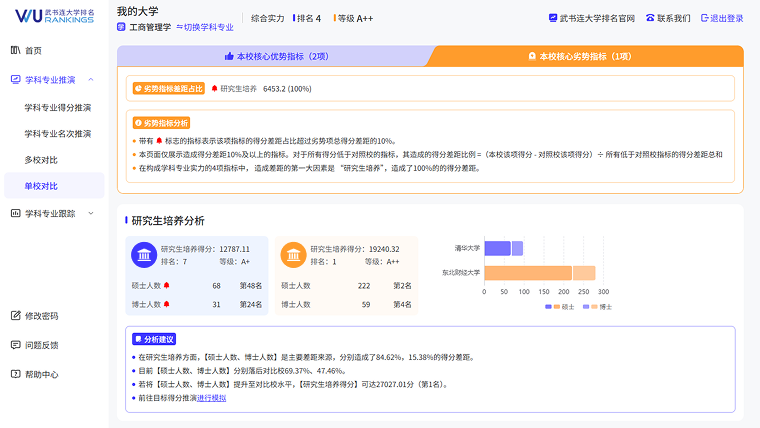Click the 第48名 rank value
Viewport: 760px width, 428px height.
(x=251, y=286)
